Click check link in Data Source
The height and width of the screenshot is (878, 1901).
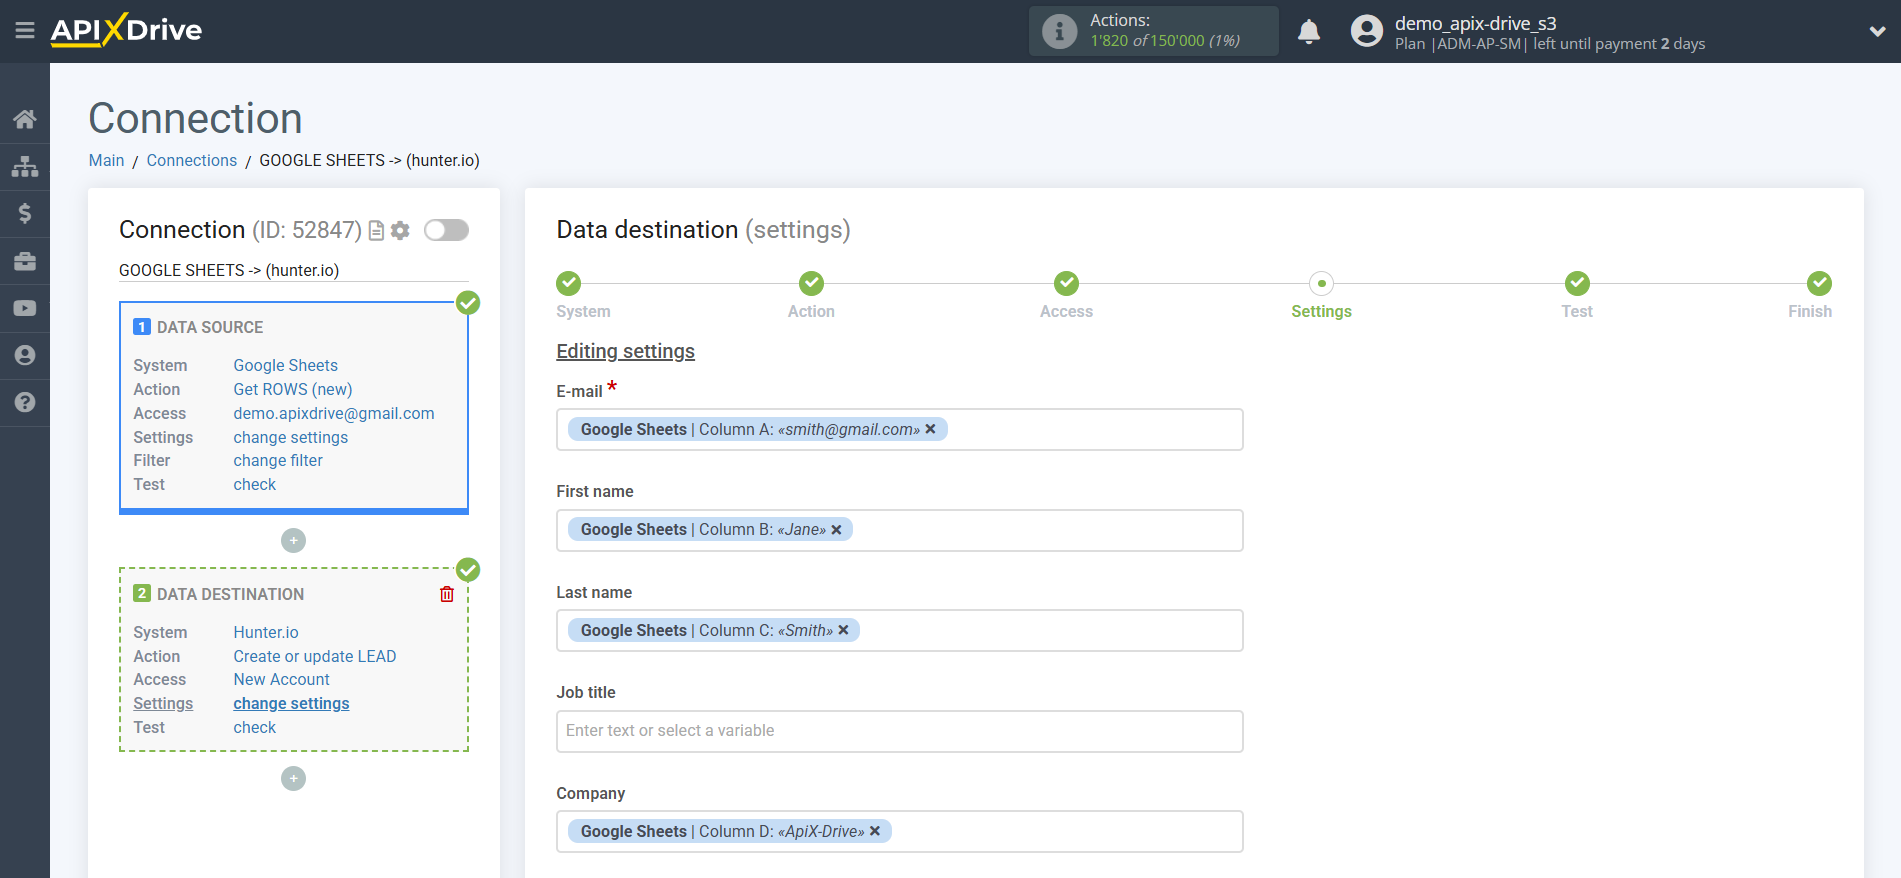point(255,484)
